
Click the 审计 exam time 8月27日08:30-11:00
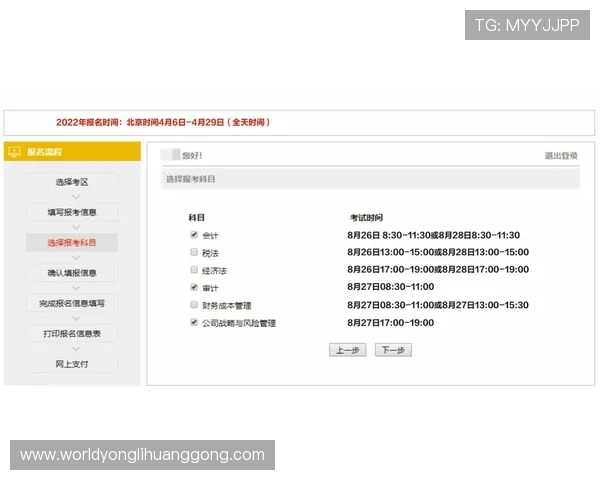(391, 287)
